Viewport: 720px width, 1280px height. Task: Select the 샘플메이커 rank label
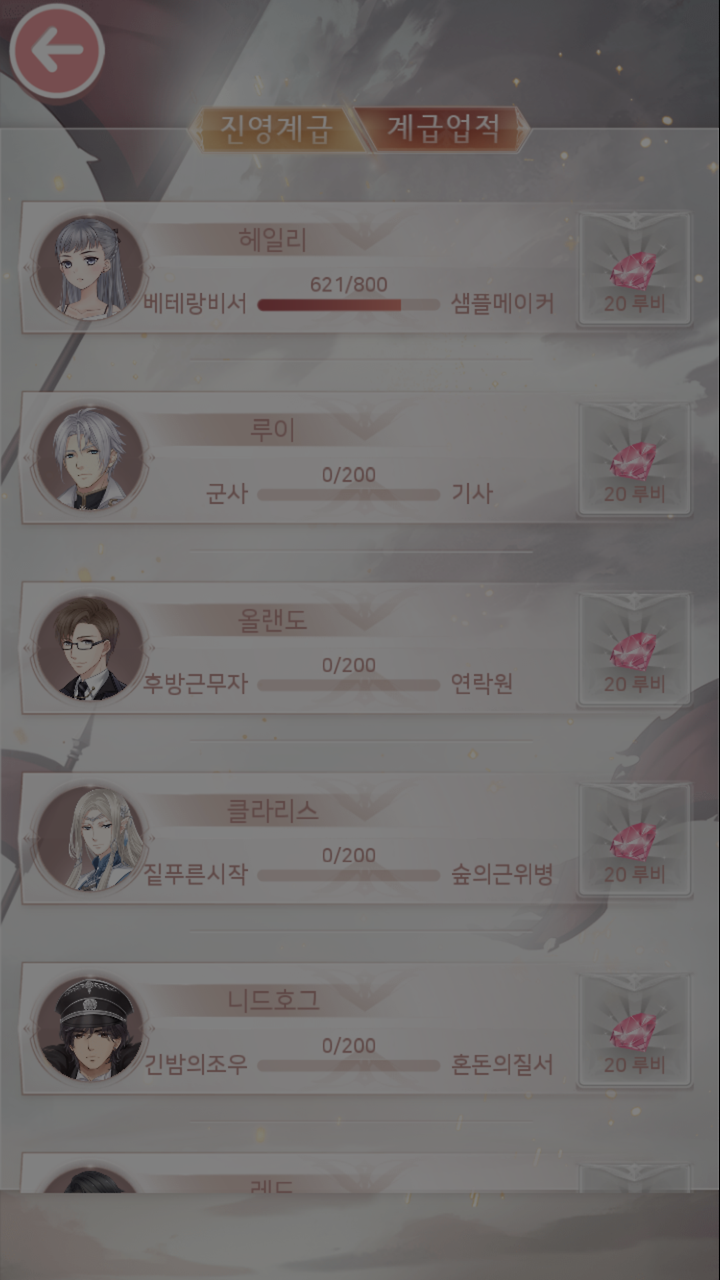(503, 303)
